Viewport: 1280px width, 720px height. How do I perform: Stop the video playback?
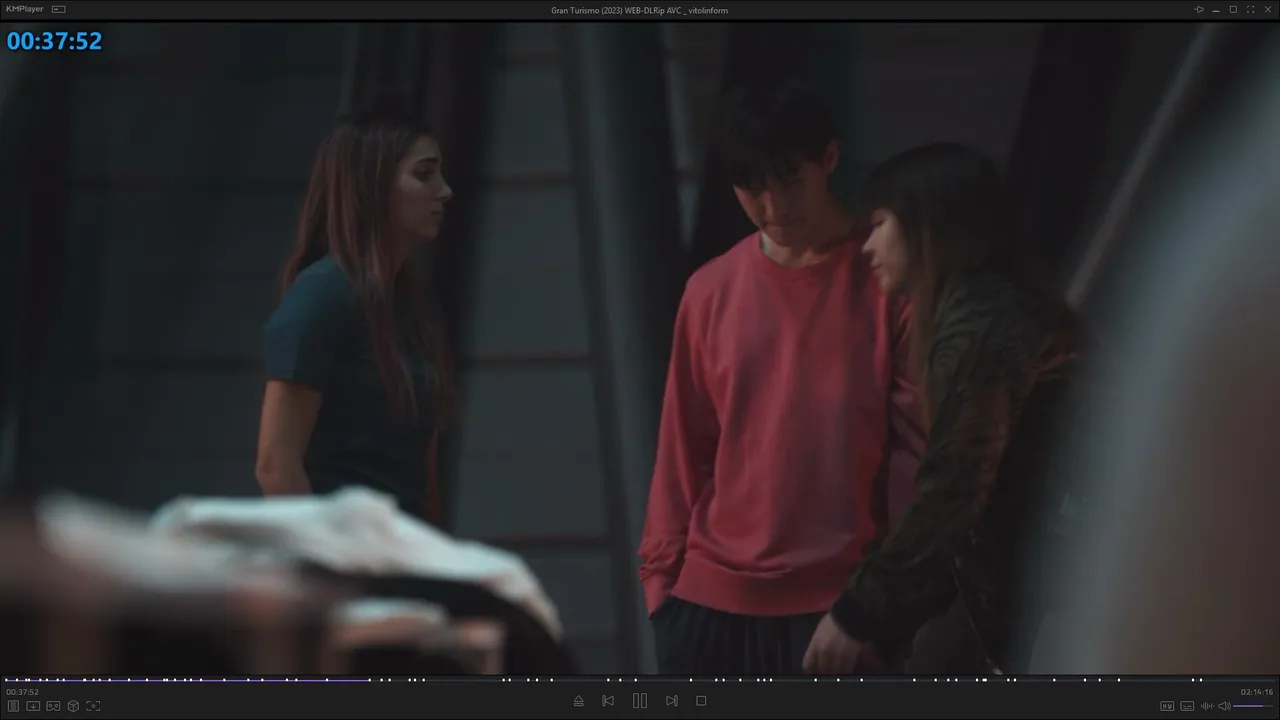[x=701, y=701]
